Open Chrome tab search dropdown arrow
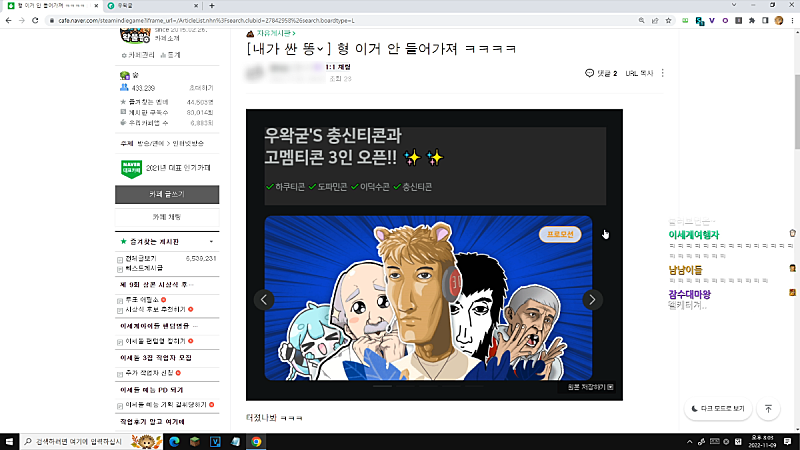This screenshot has height=450, width=800. click(x=734, y=5)
